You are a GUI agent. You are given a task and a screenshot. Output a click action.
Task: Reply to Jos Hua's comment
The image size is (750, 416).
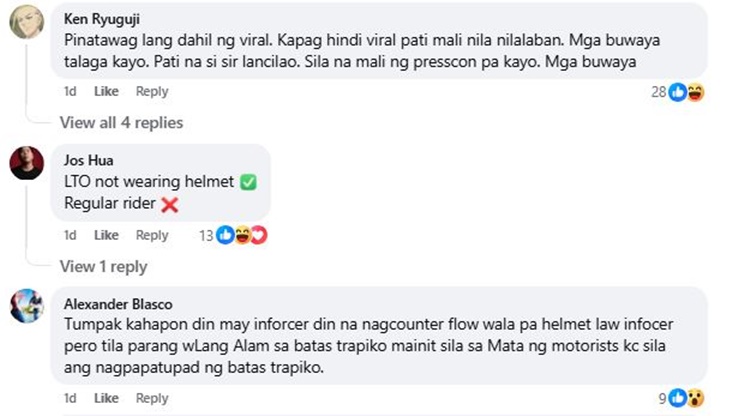pyautogui.click(x=152, y=235)
